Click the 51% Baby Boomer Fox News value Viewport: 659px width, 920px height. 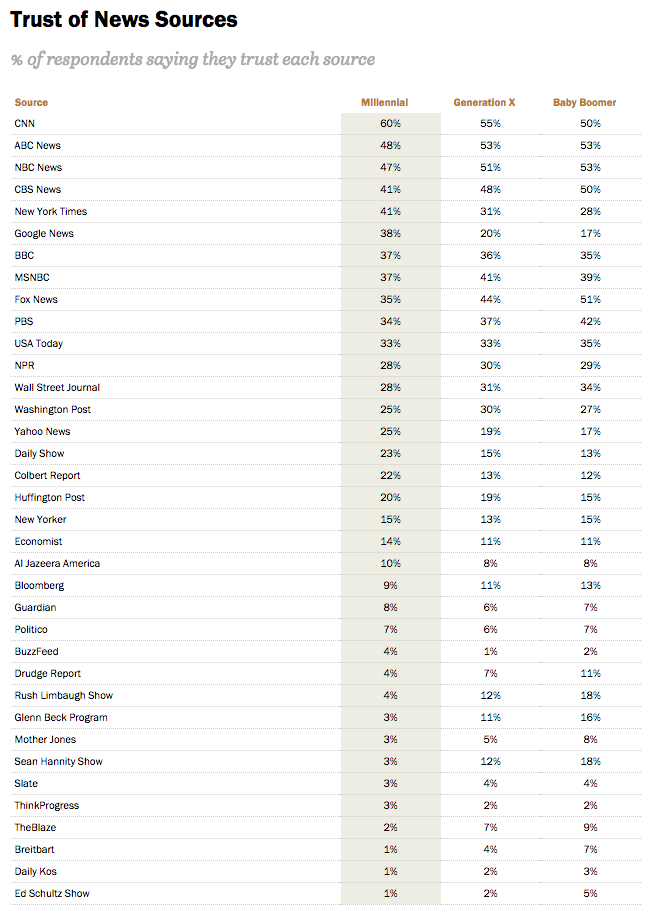click(x=590, y=299)
